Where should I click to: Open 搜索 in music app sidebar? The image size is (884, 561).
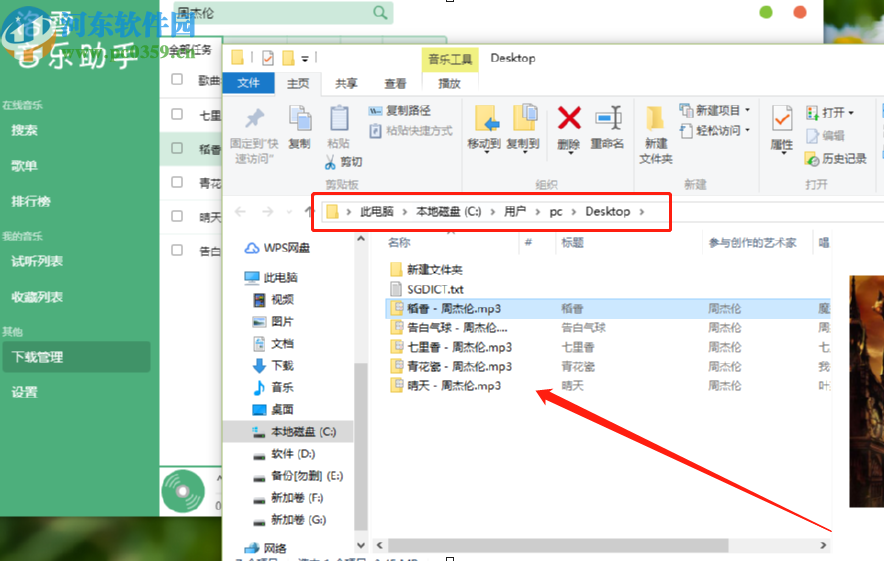point(24,130)
